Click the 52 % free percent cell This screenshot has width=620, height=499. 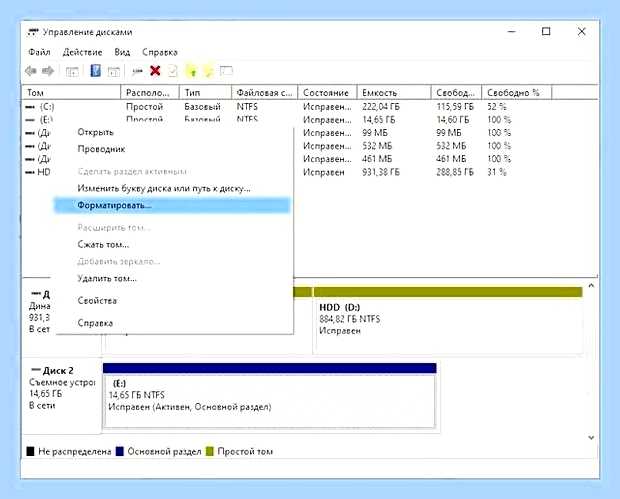point(497,107)
